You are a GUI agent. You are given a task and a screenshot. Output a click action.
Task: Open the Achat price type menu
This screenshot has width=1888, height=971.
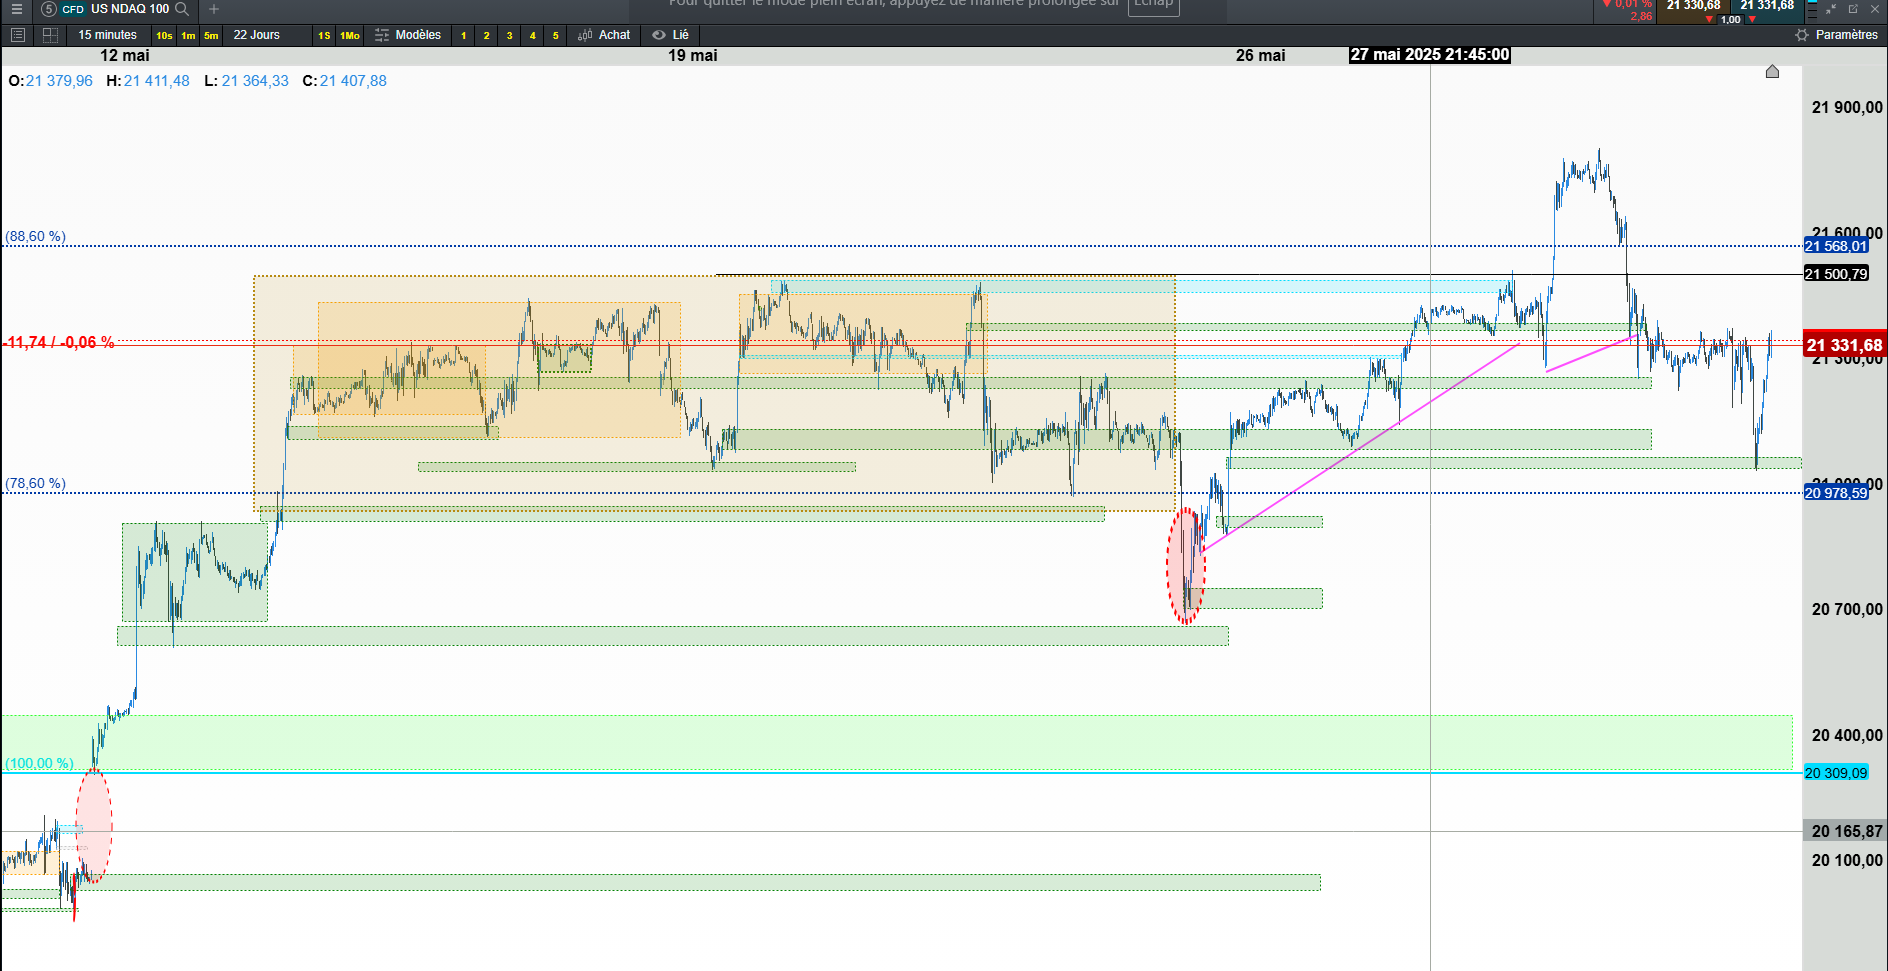pyautogui.click(x=604, y=35)
